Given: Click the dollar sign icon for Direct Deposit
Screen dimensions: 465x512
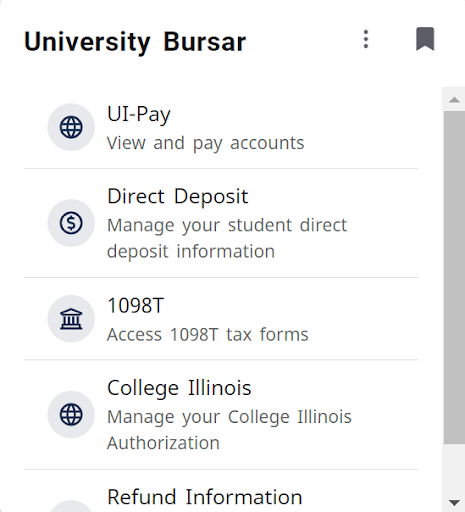Looking at the screenshot, I should [x=71, y=223].
